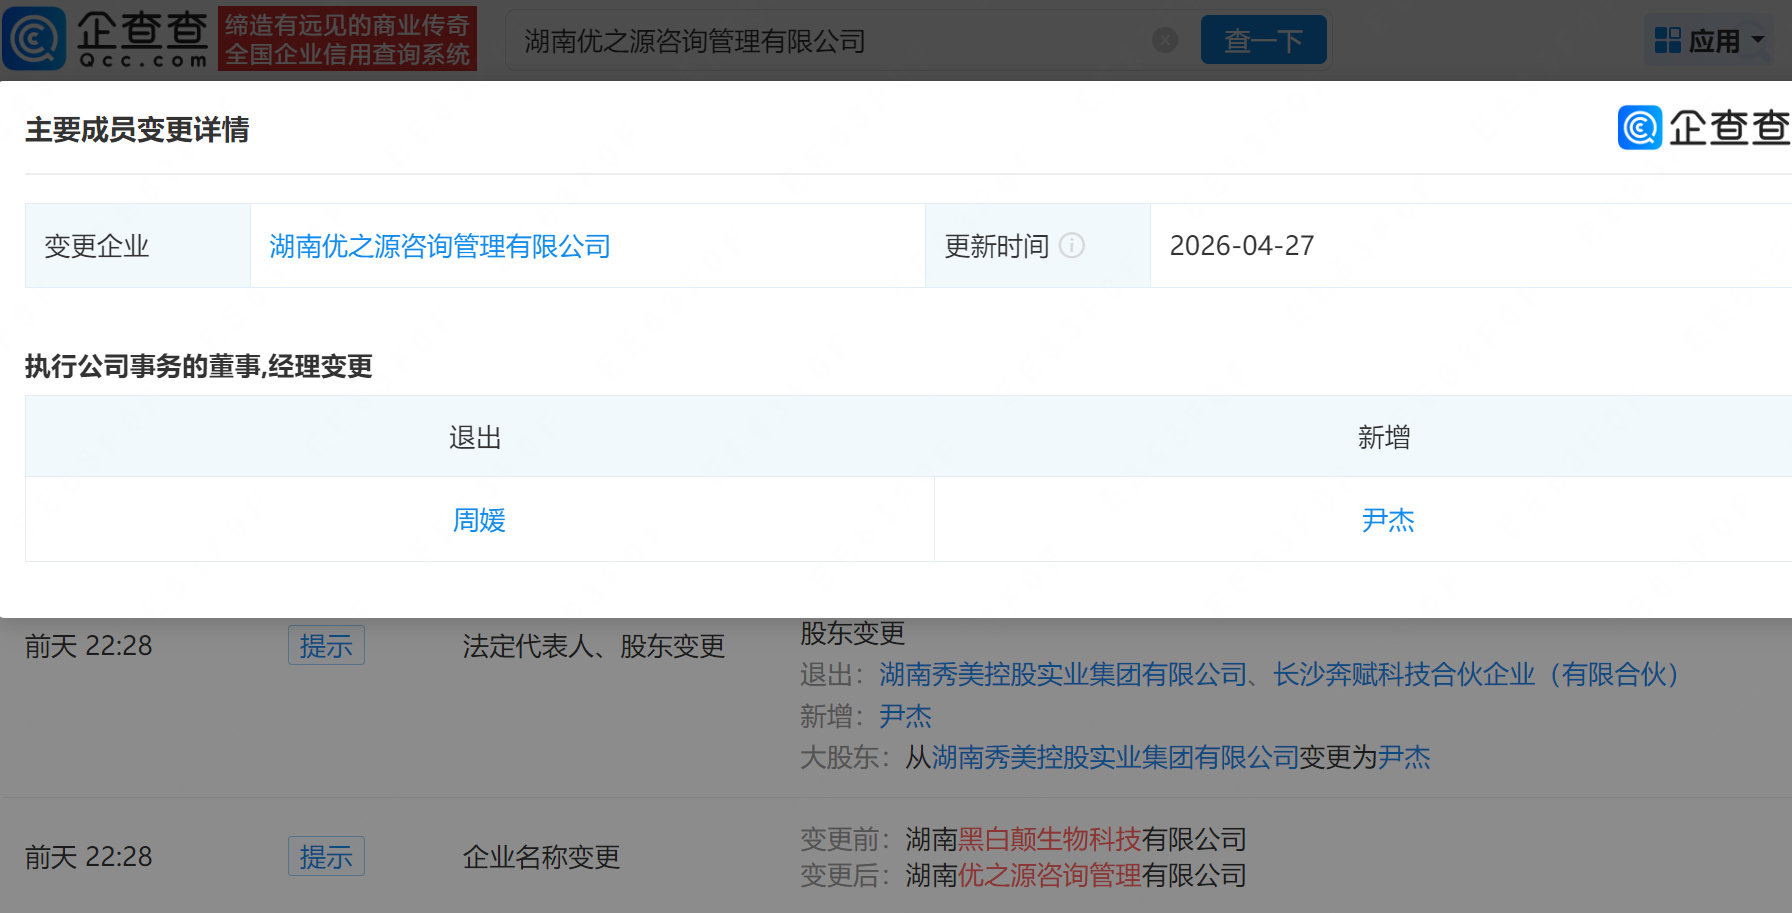The width and height of the screenshot is (1792, 913).
Task: Click the 提示 tag in the 企业名称变更 row
Action: click(326, 857)
